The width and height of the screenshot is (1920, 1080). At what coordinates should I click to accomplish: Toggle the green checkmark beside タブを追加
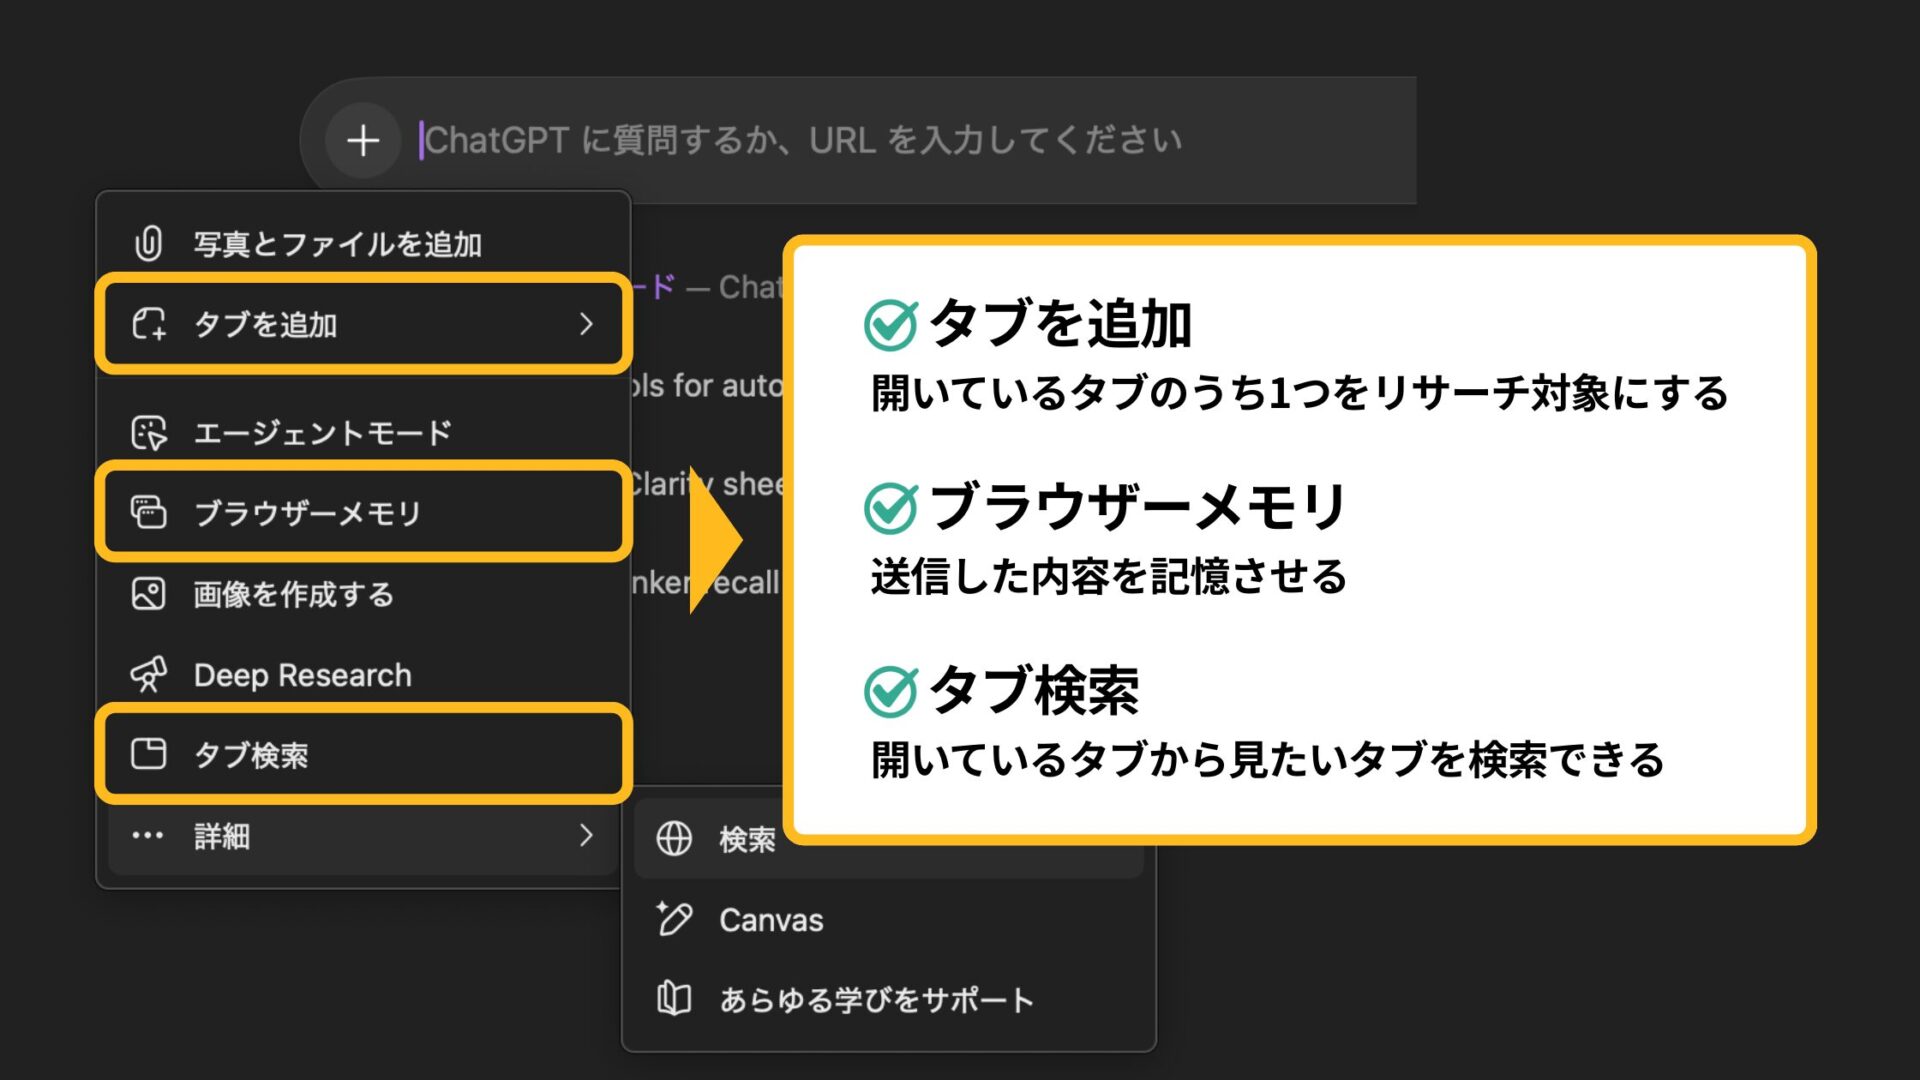pos(893,322)
